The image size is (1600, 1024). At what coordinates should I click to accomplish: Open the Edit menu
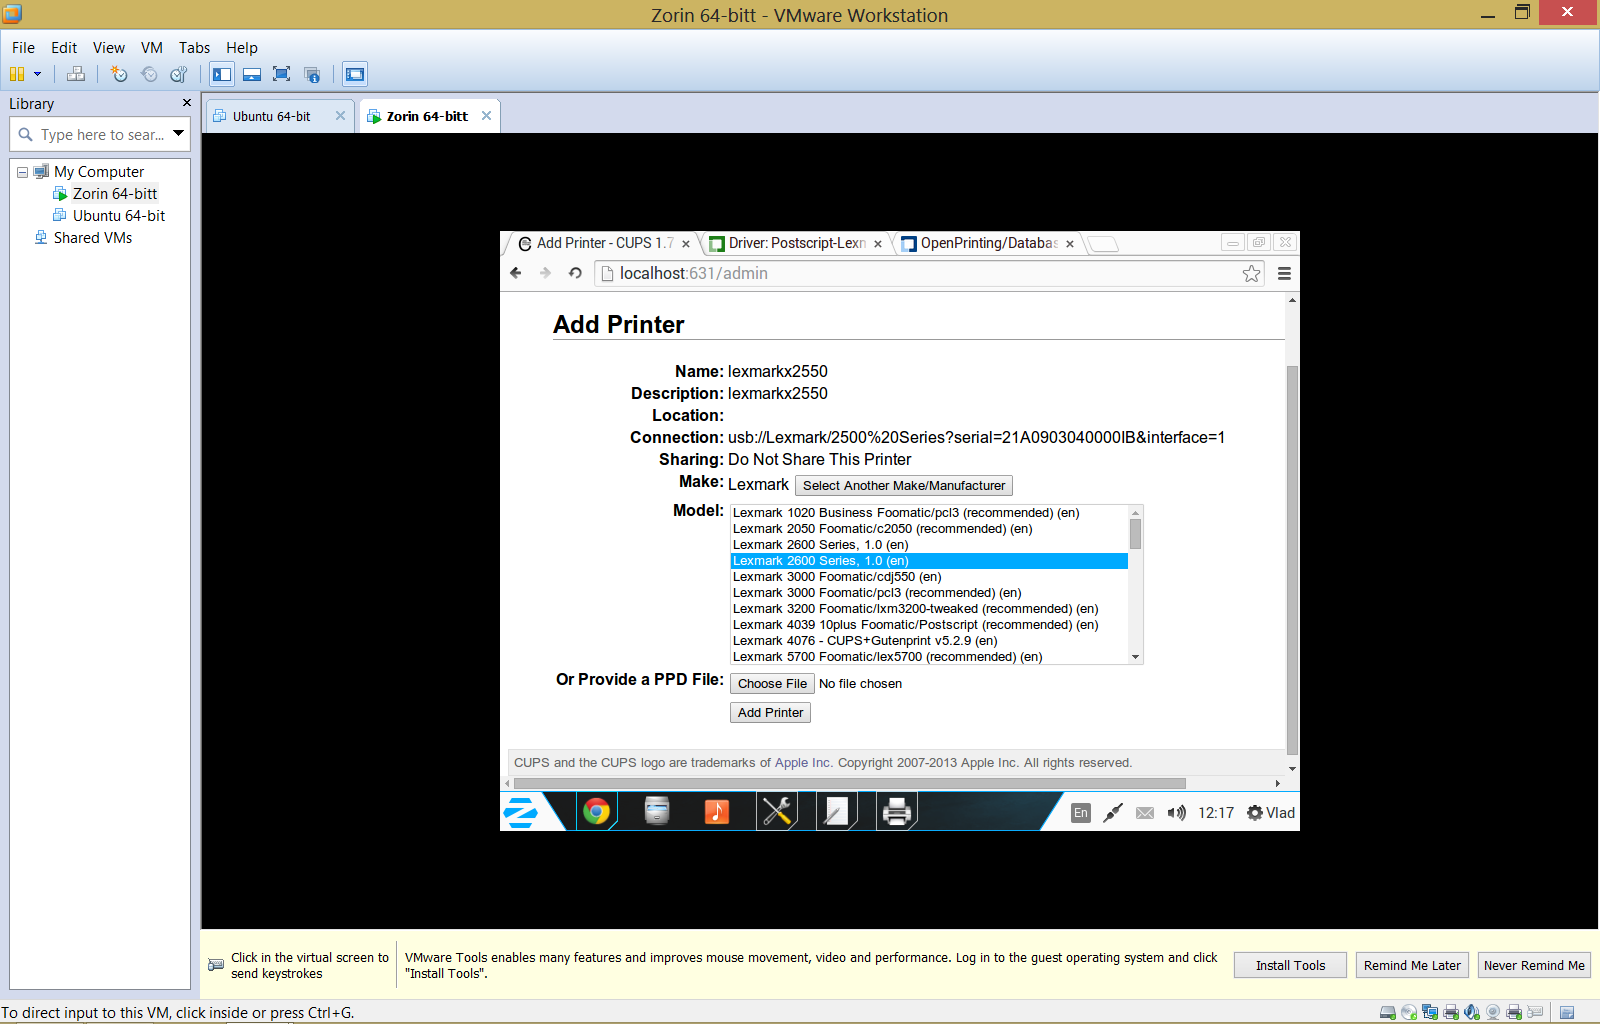click(x=64, y=47)
